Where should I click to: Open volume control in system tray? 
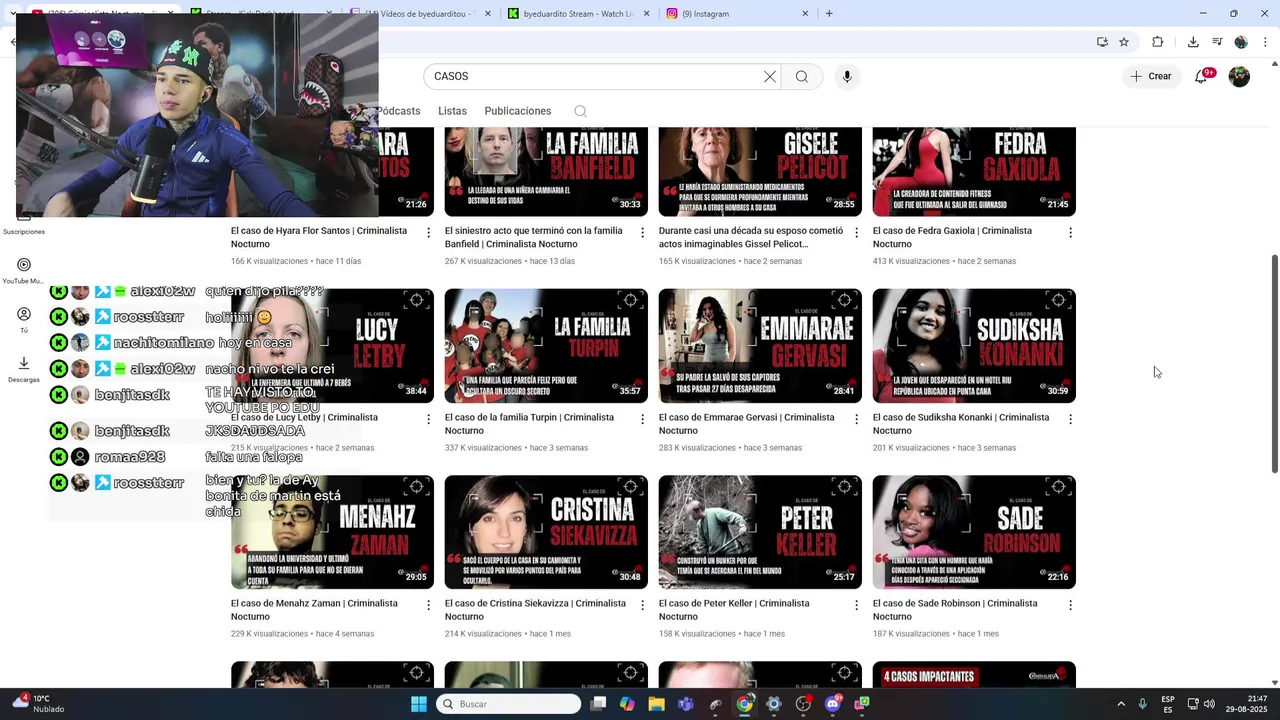point(1209,704)
